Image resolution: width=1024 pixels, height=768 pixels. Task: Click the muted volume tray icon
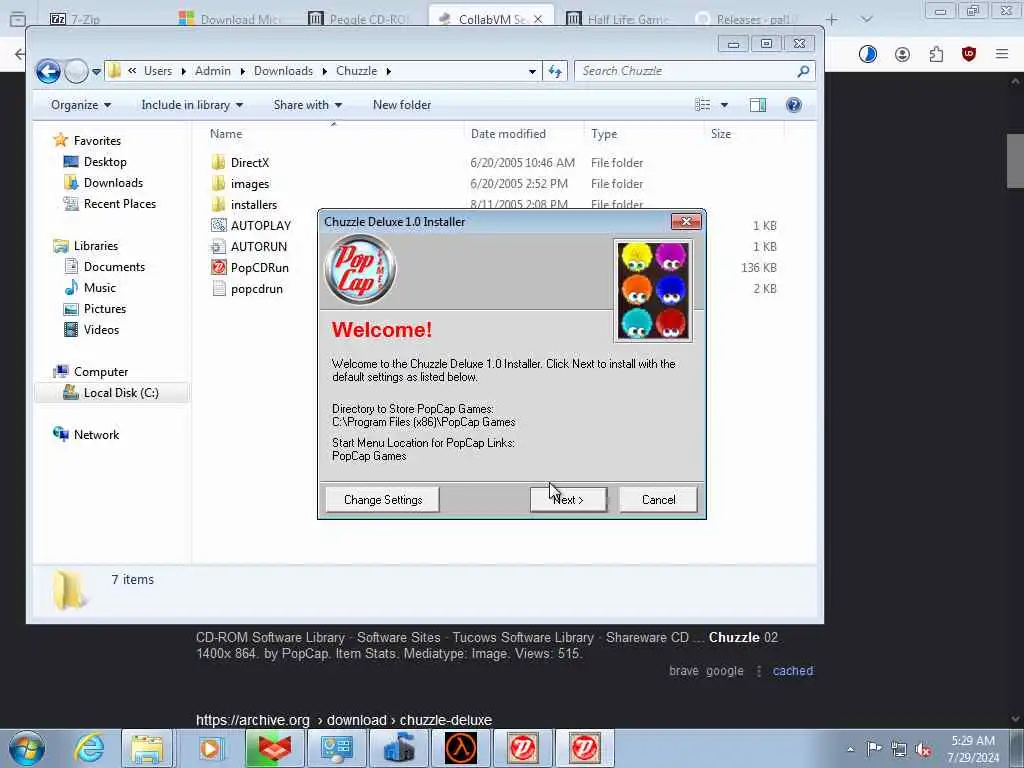pyautogui.click(x=923, y=749)
